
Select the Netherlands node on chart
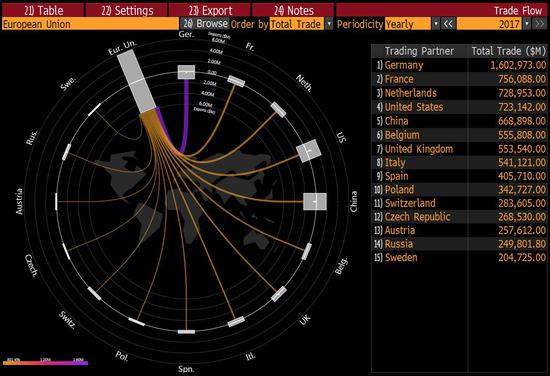point(279,109)
